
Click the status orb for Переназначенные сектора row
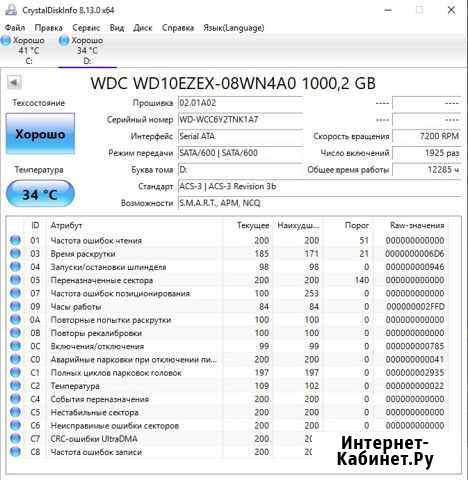pyautogui.click(x=15, y=280)
